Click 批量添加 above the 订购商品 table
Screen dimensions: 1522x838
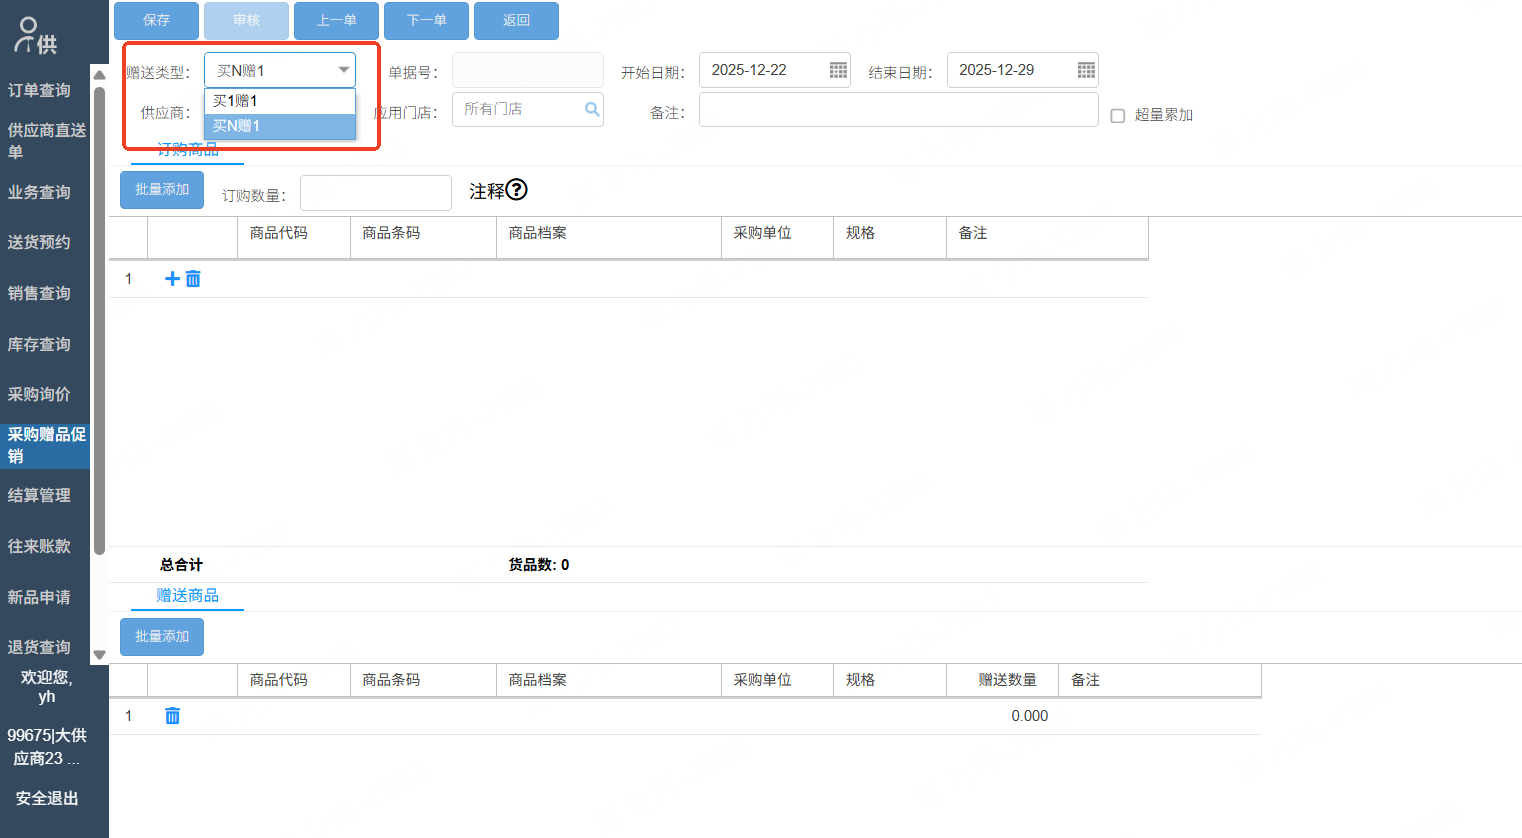point(162,190)
